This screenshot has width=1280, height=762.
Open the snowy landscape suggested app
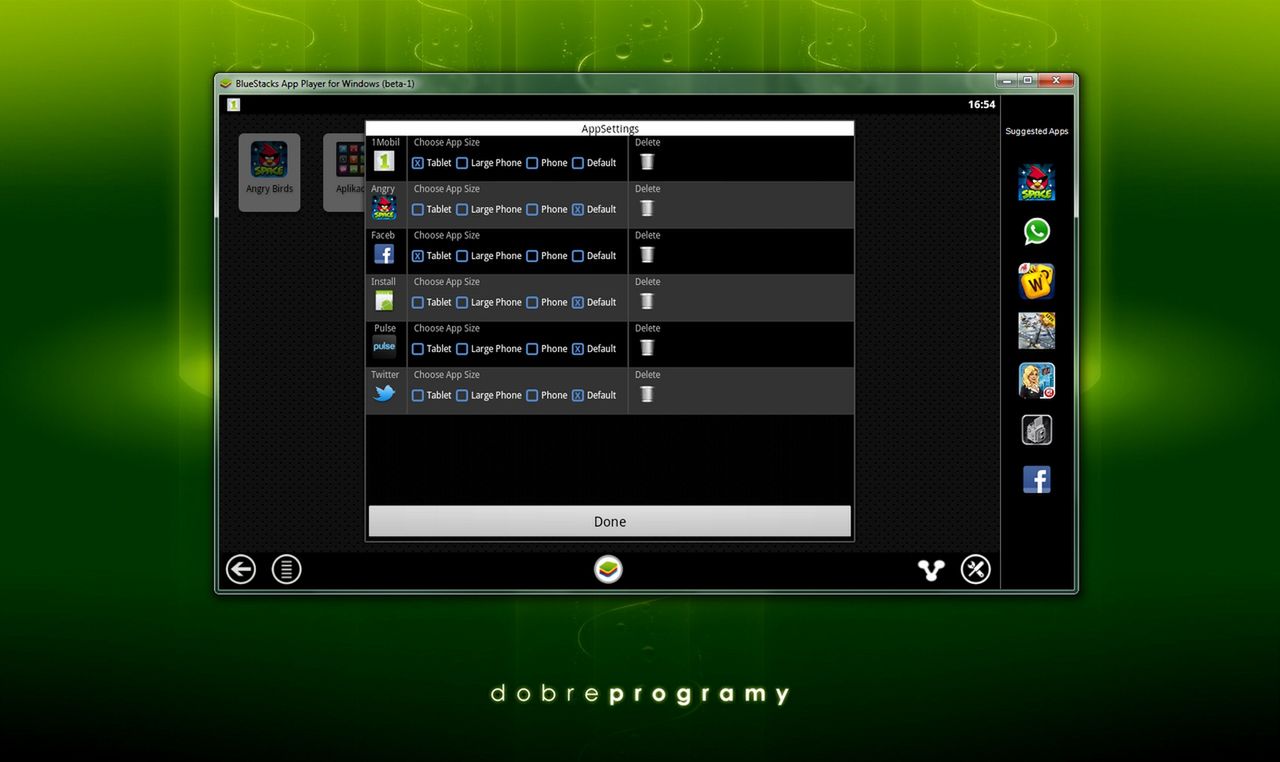[1037, 331]
